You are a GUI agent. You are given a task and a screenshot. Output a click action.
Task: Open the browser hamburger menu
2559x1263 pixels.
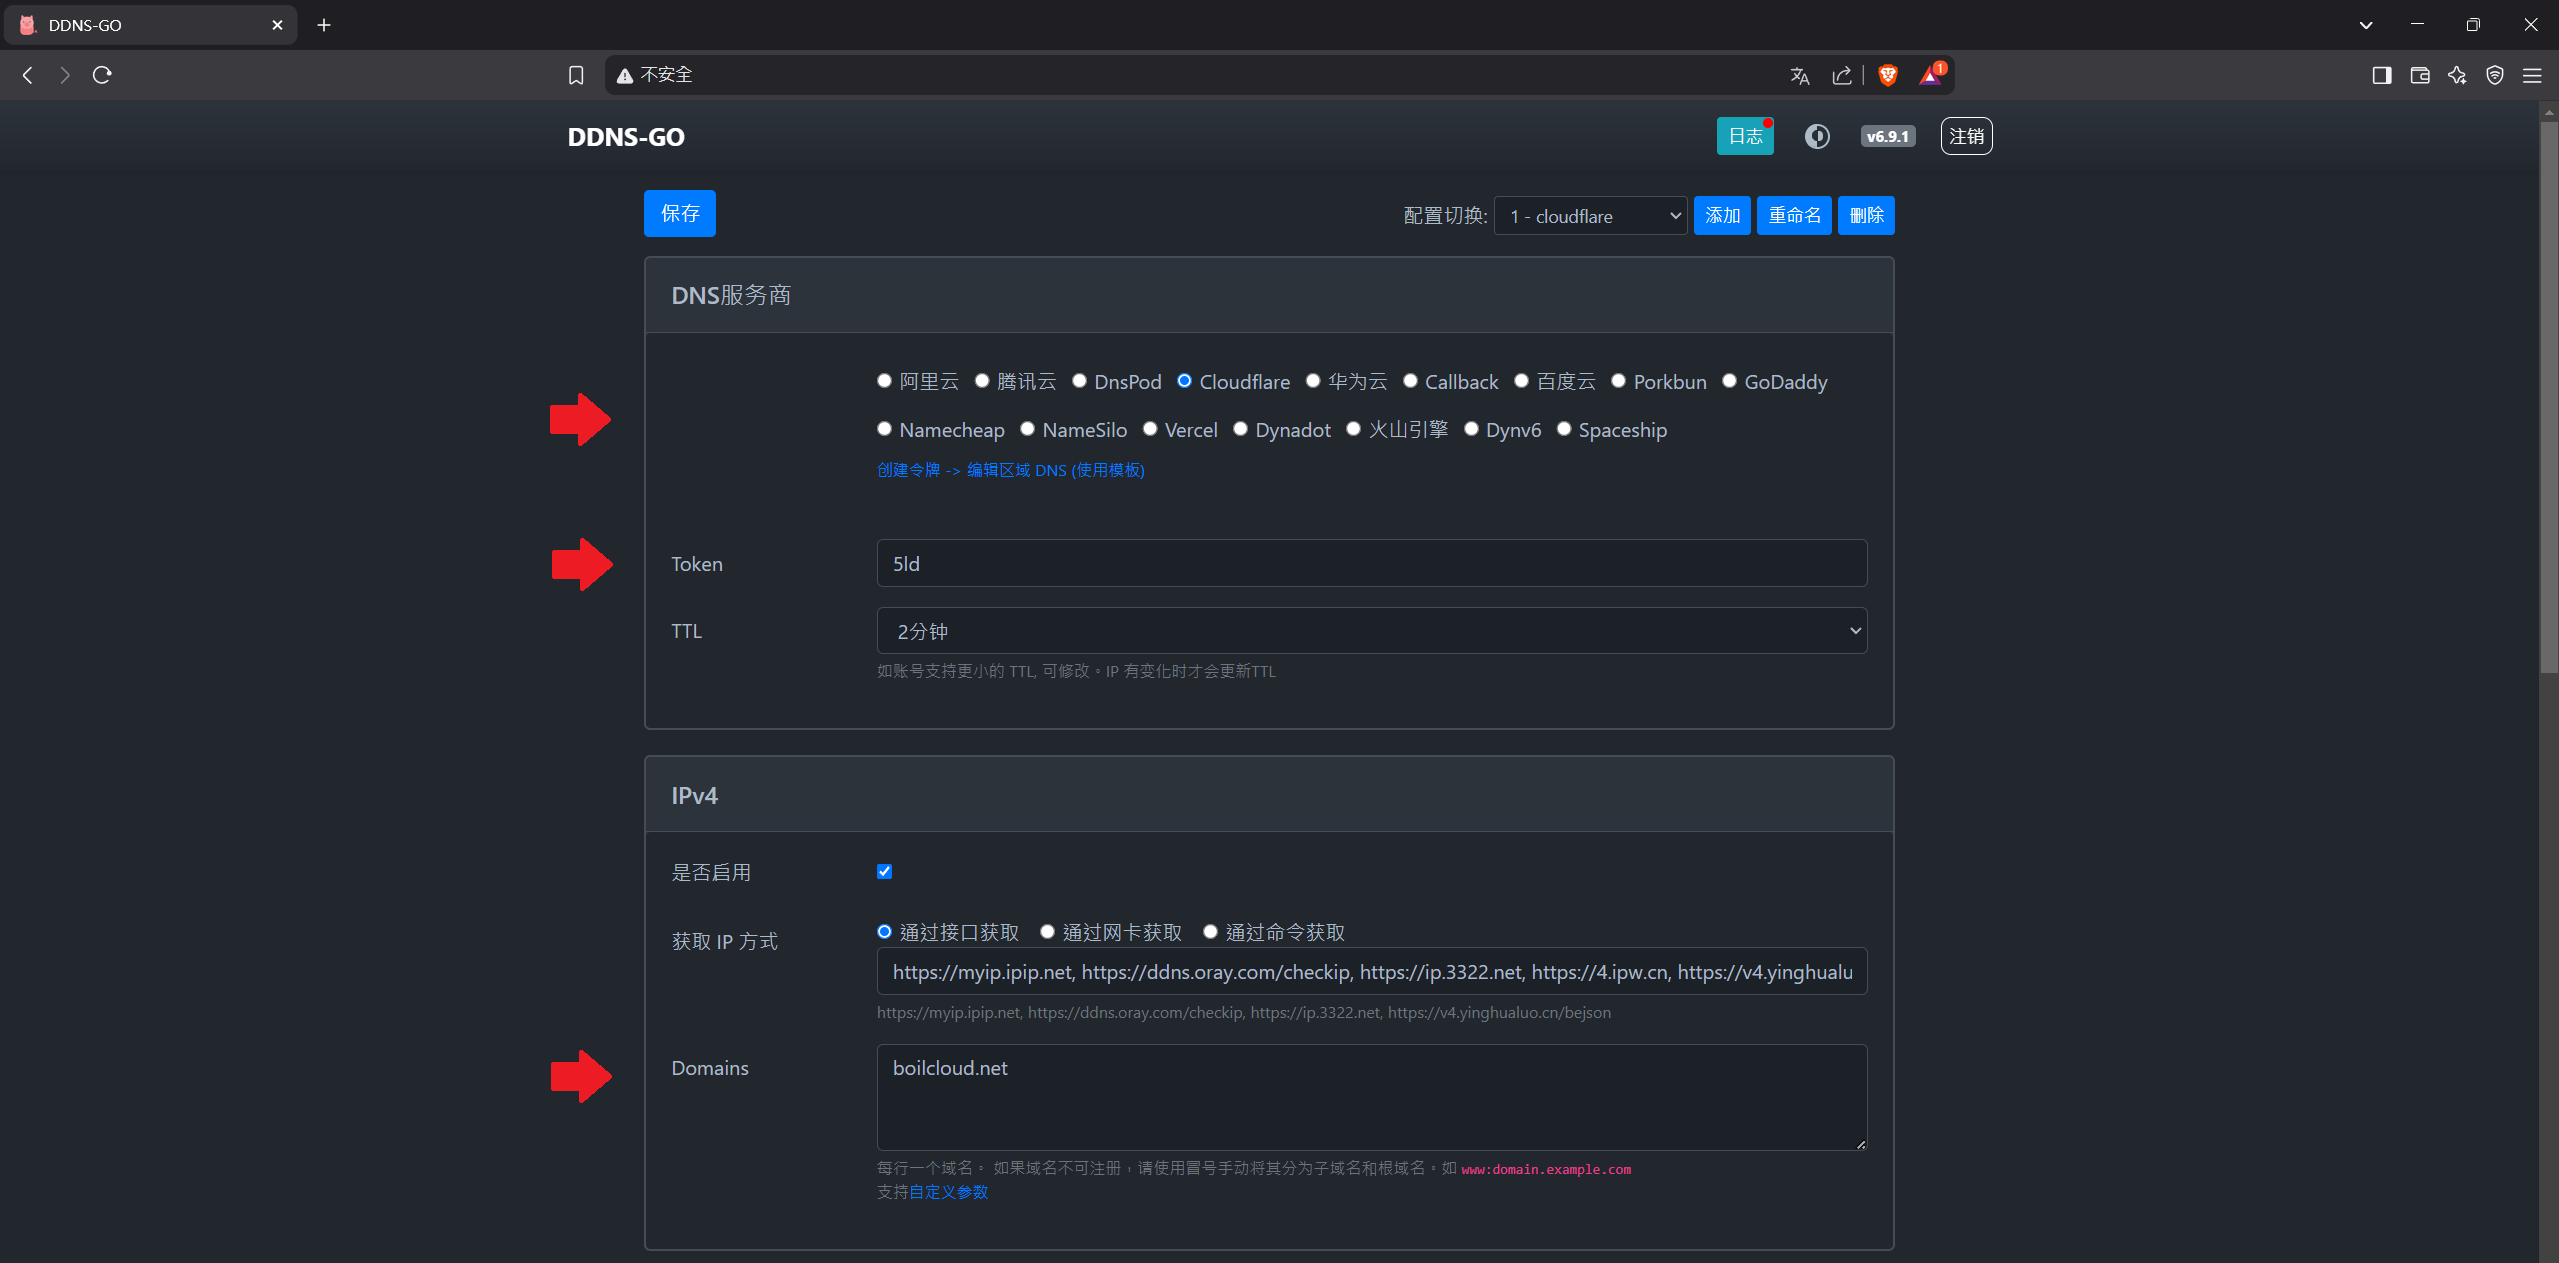click(x=2532, y=75)
